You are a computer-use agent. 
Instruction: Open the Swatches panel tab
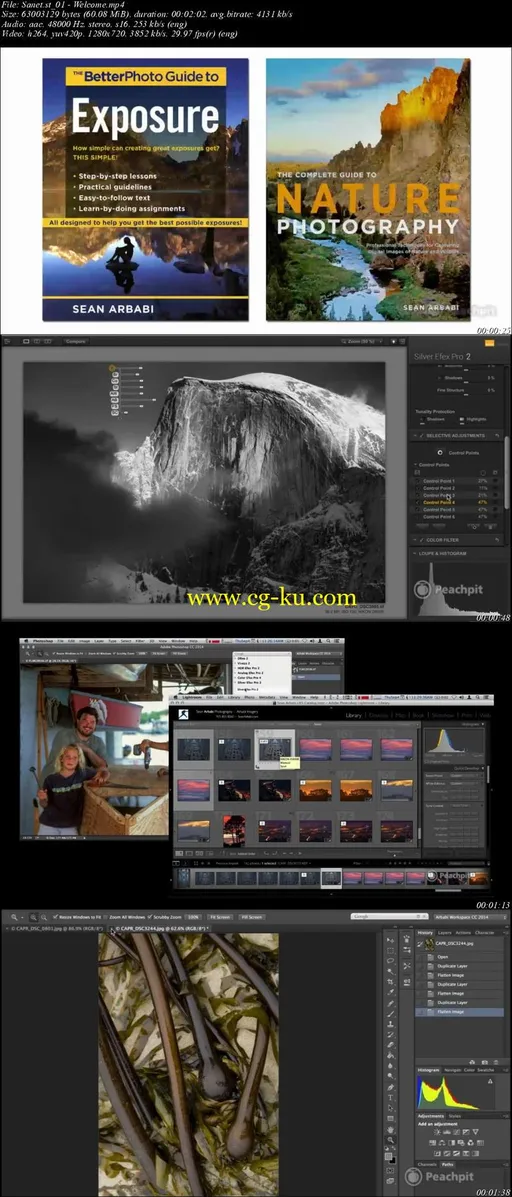485,1070
